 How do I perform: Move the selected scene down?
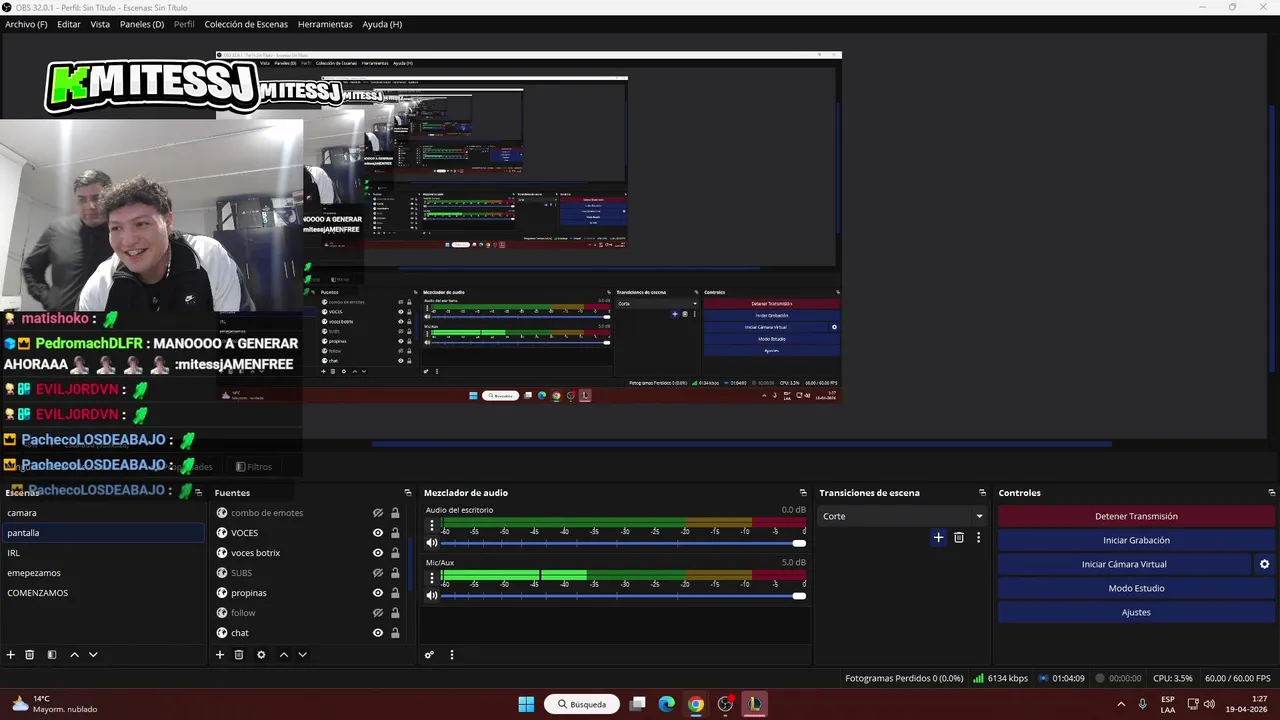[x=93, y=655]
